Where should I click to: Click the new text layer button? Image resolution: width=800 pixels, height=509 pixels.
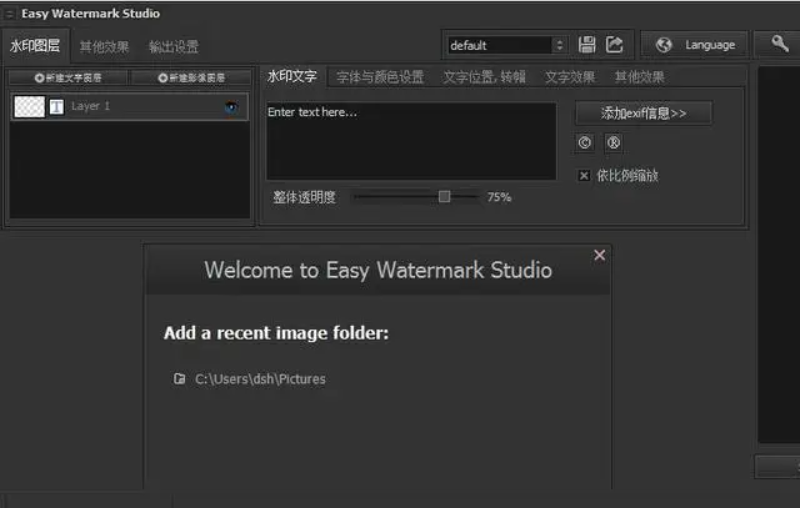[x=68, y=78]
